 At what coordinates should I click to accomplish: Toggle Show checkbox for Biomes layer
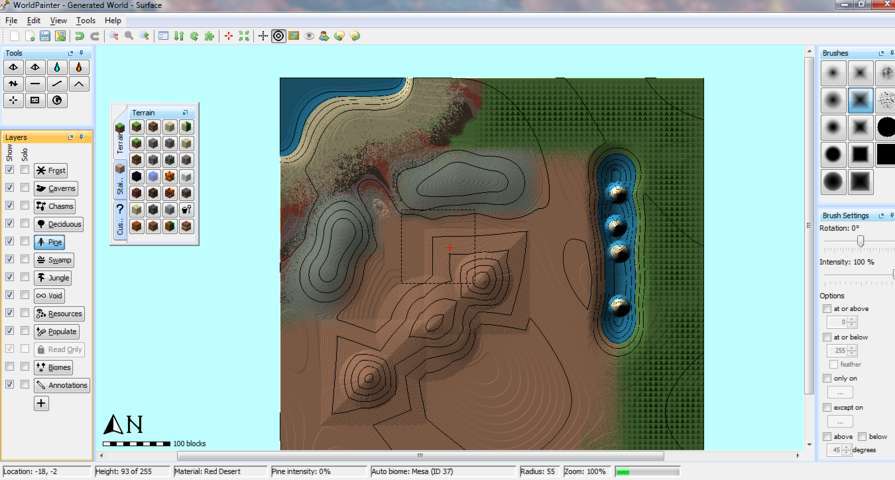(10, 367)
